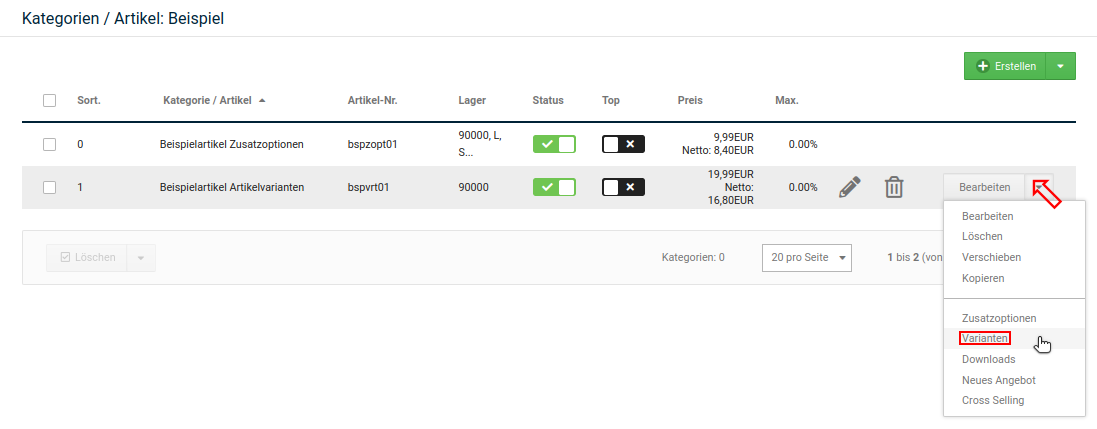Select checkbox for Beispielartikel Zusatzoptionen row
The image size is (1097, 429).
(x=49, y=144)
